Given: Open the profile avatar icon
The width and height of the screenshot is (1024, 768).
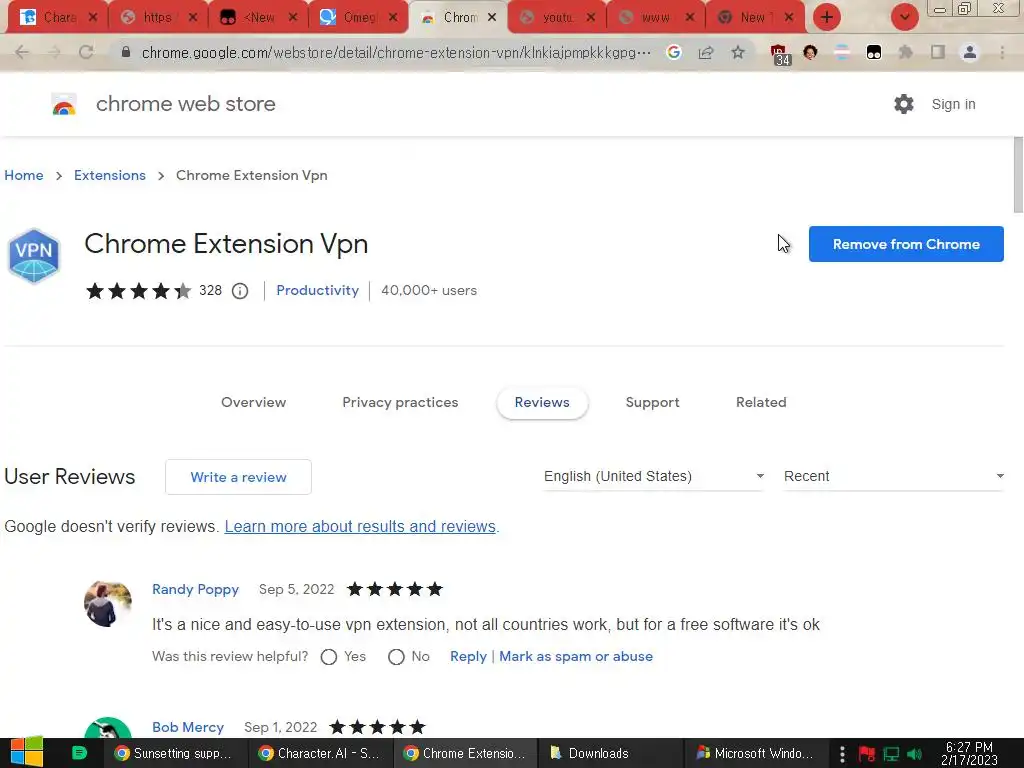Looking at the screenshot, I should point(970,52).
